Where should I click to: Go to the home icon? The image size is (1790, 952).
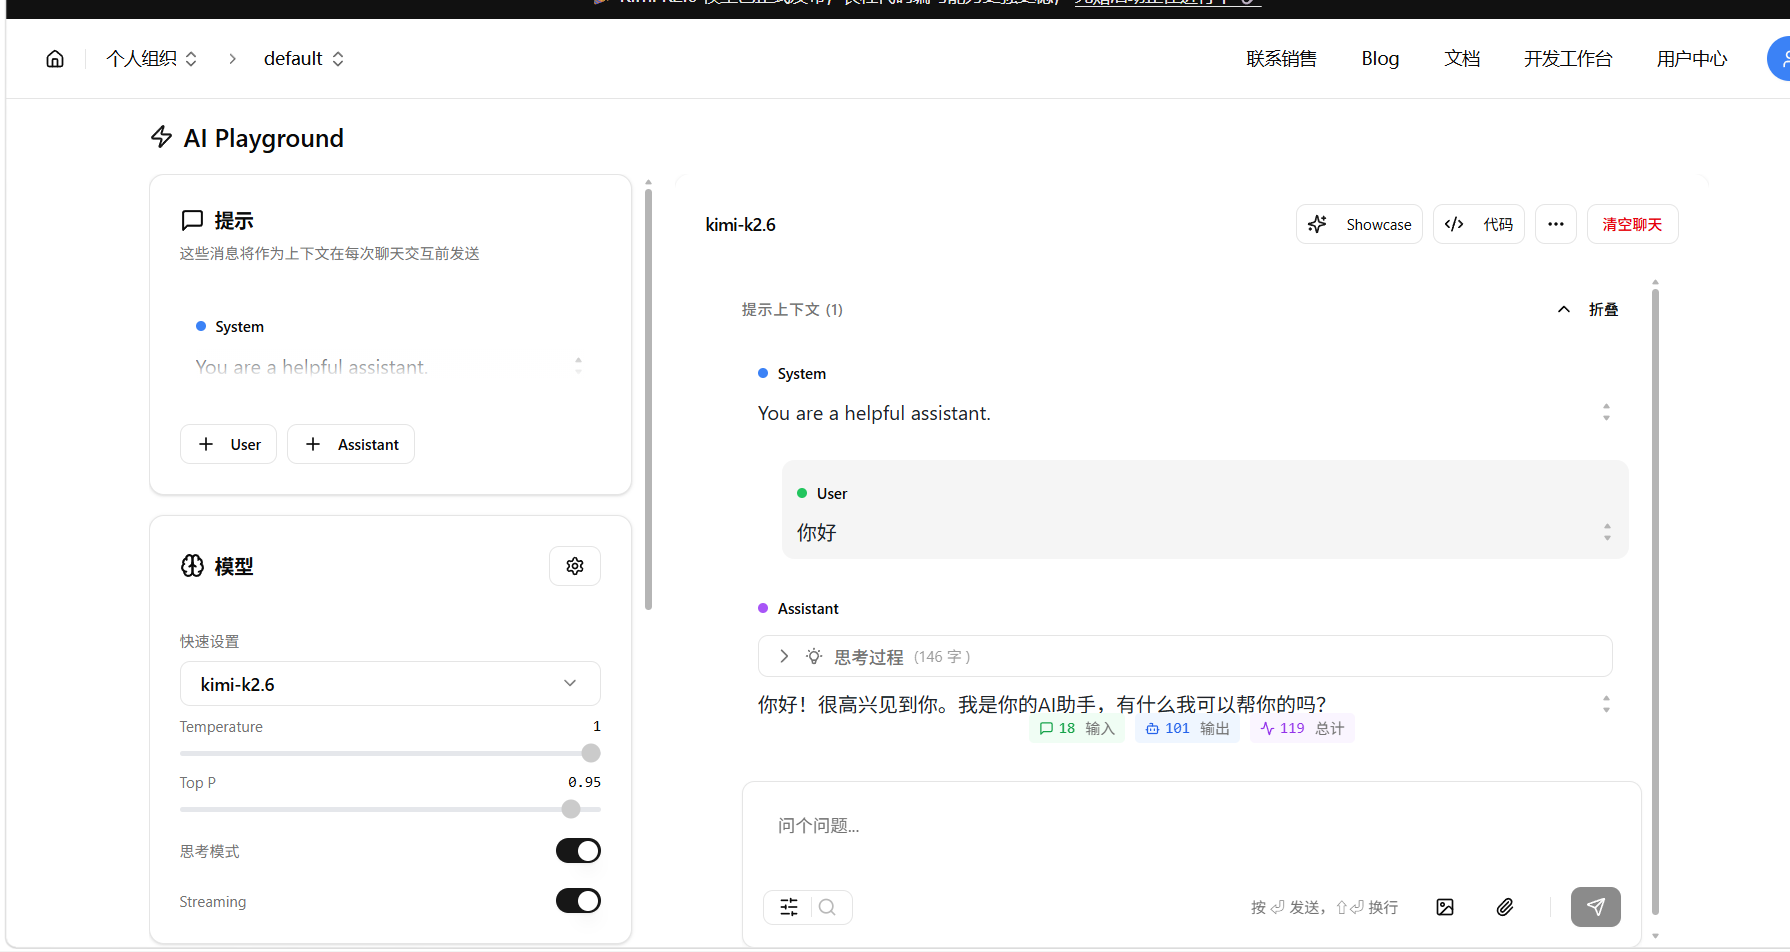click(x=55, y=59)
